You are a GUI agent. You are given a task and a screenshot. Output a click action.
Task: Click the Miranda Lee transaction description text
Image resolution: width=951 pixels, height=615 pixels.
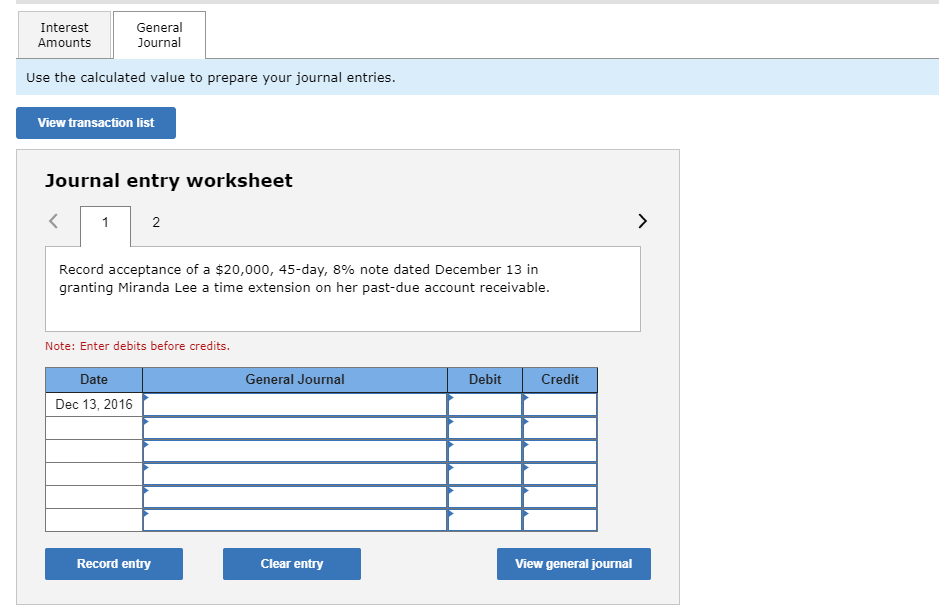[304, 278]
